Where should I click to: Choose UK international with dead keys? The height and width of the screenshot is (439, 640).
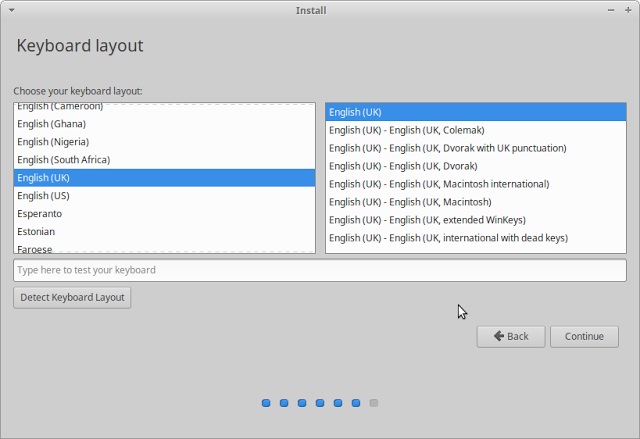[x=448, y=238]
